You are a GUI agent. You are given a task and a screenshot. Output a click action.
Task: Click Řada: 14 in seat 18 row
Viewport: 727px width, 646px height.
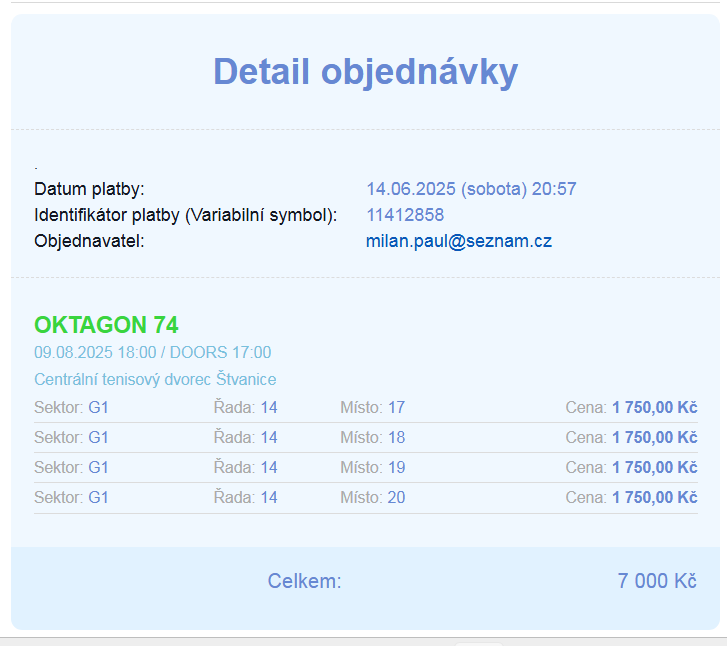tap(245, 437)
